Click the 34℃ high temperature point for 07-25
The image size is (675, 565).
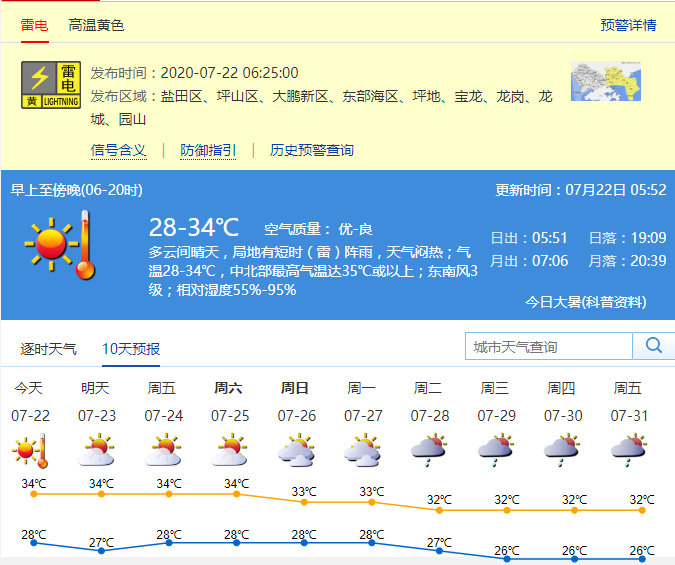[237, 493]
